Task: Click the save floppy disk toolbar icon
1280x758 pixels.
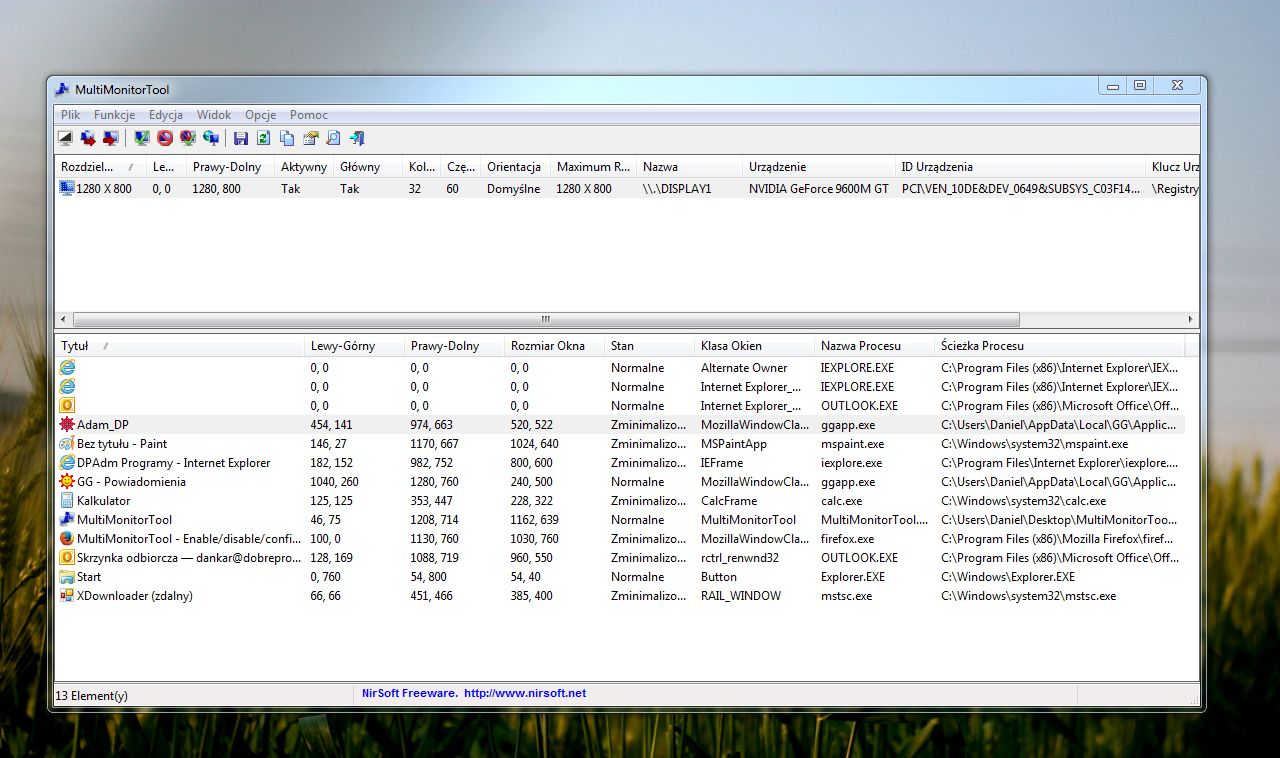Action: click(x=241, y=138)
